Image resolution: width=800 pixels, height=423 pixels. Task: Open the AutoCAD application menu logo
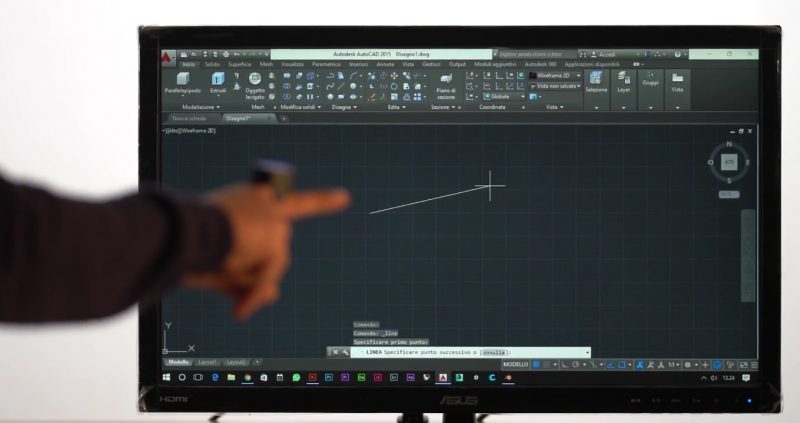point(167,56)
